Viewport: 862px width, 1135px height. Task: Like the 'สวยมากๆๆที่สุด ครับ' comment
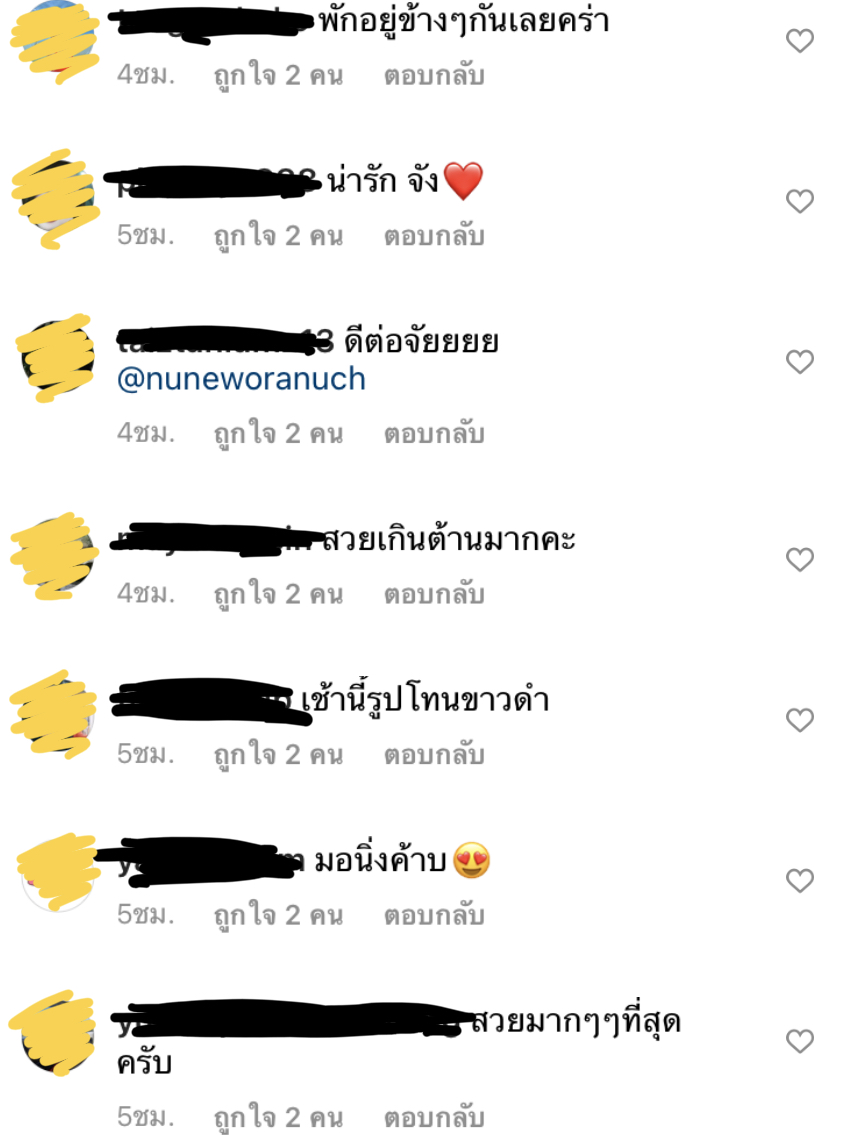(800, 1041)
